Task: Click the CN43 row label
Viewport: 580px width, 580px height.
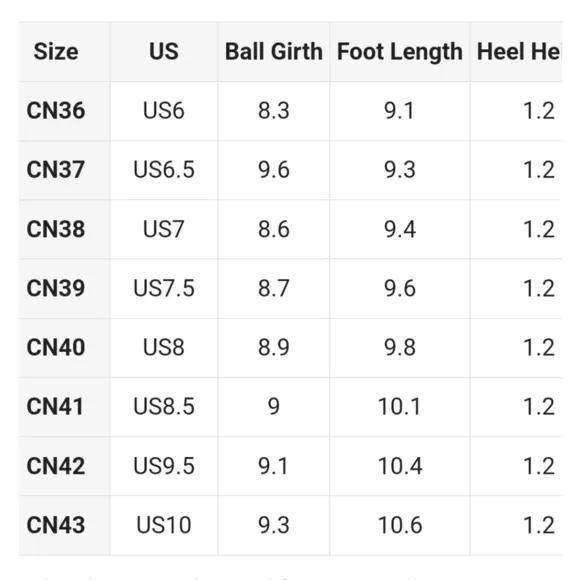Action: 56,525
